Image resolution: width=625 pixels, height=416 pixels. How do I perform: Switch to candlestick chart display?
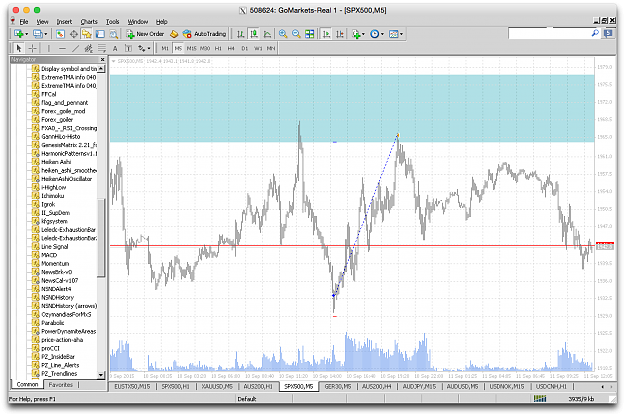click(x=254, y=34)
